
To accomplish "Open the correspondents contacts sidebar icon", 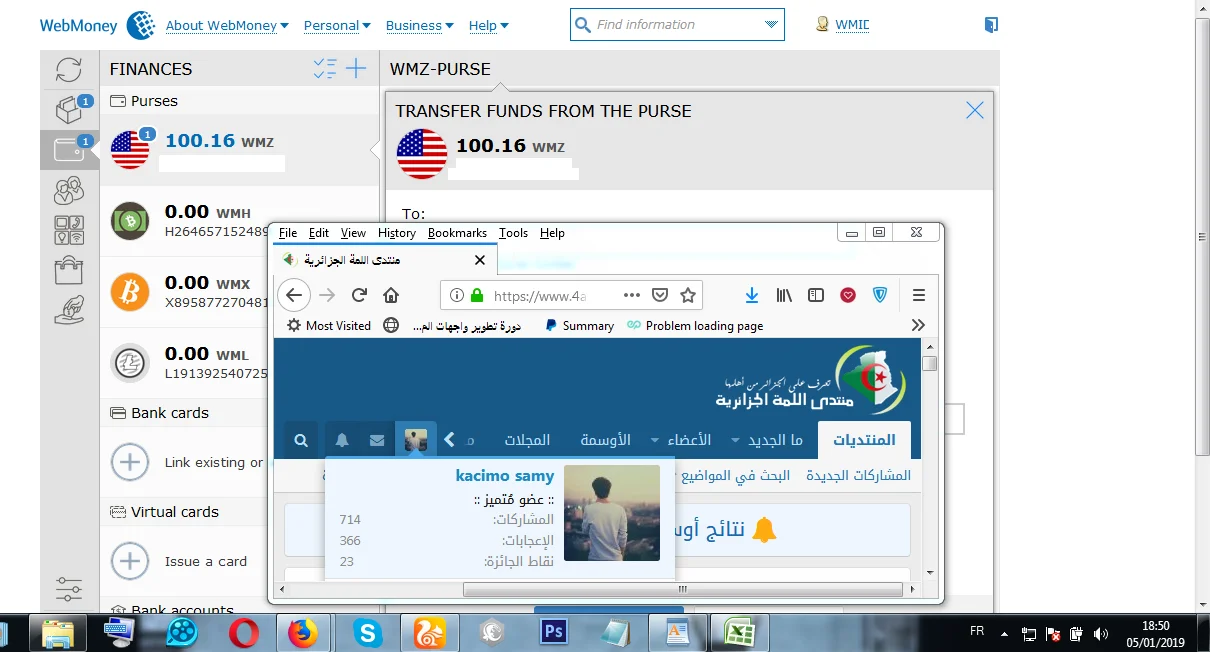I will 69,189.
